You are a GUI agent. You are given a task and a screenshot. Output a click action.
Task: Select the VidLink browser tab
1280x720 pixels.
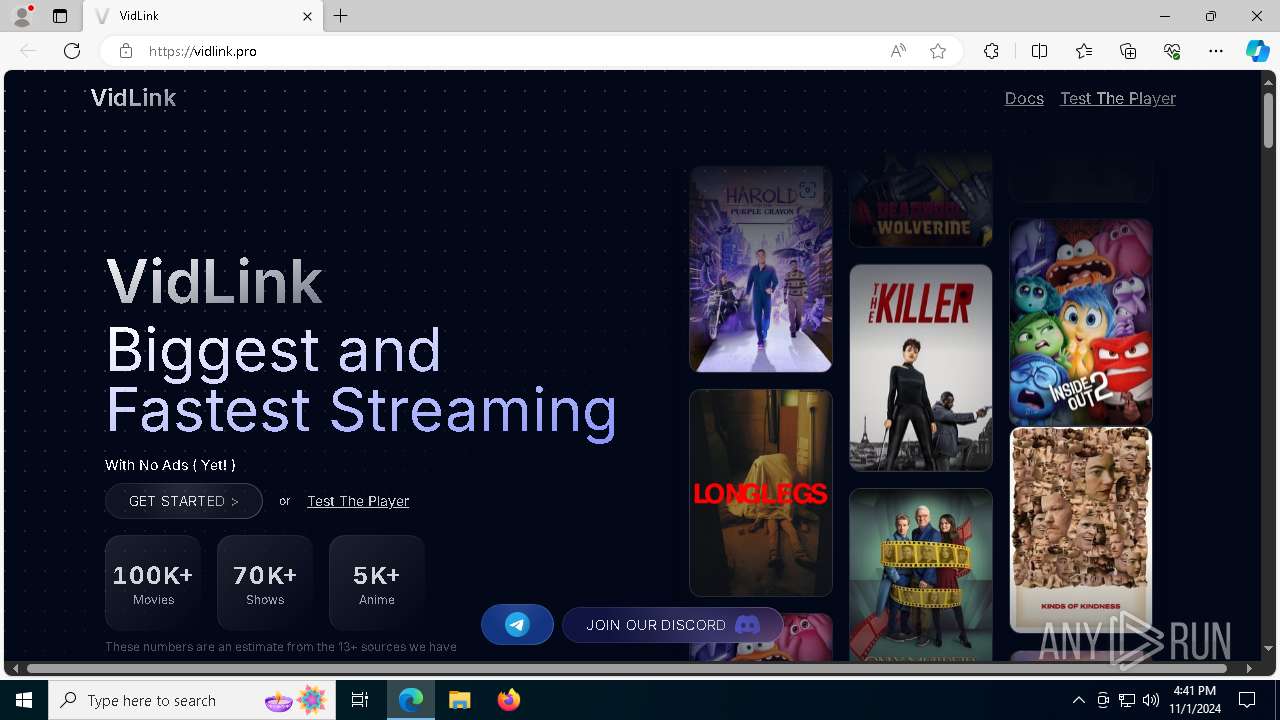(204, 16)
